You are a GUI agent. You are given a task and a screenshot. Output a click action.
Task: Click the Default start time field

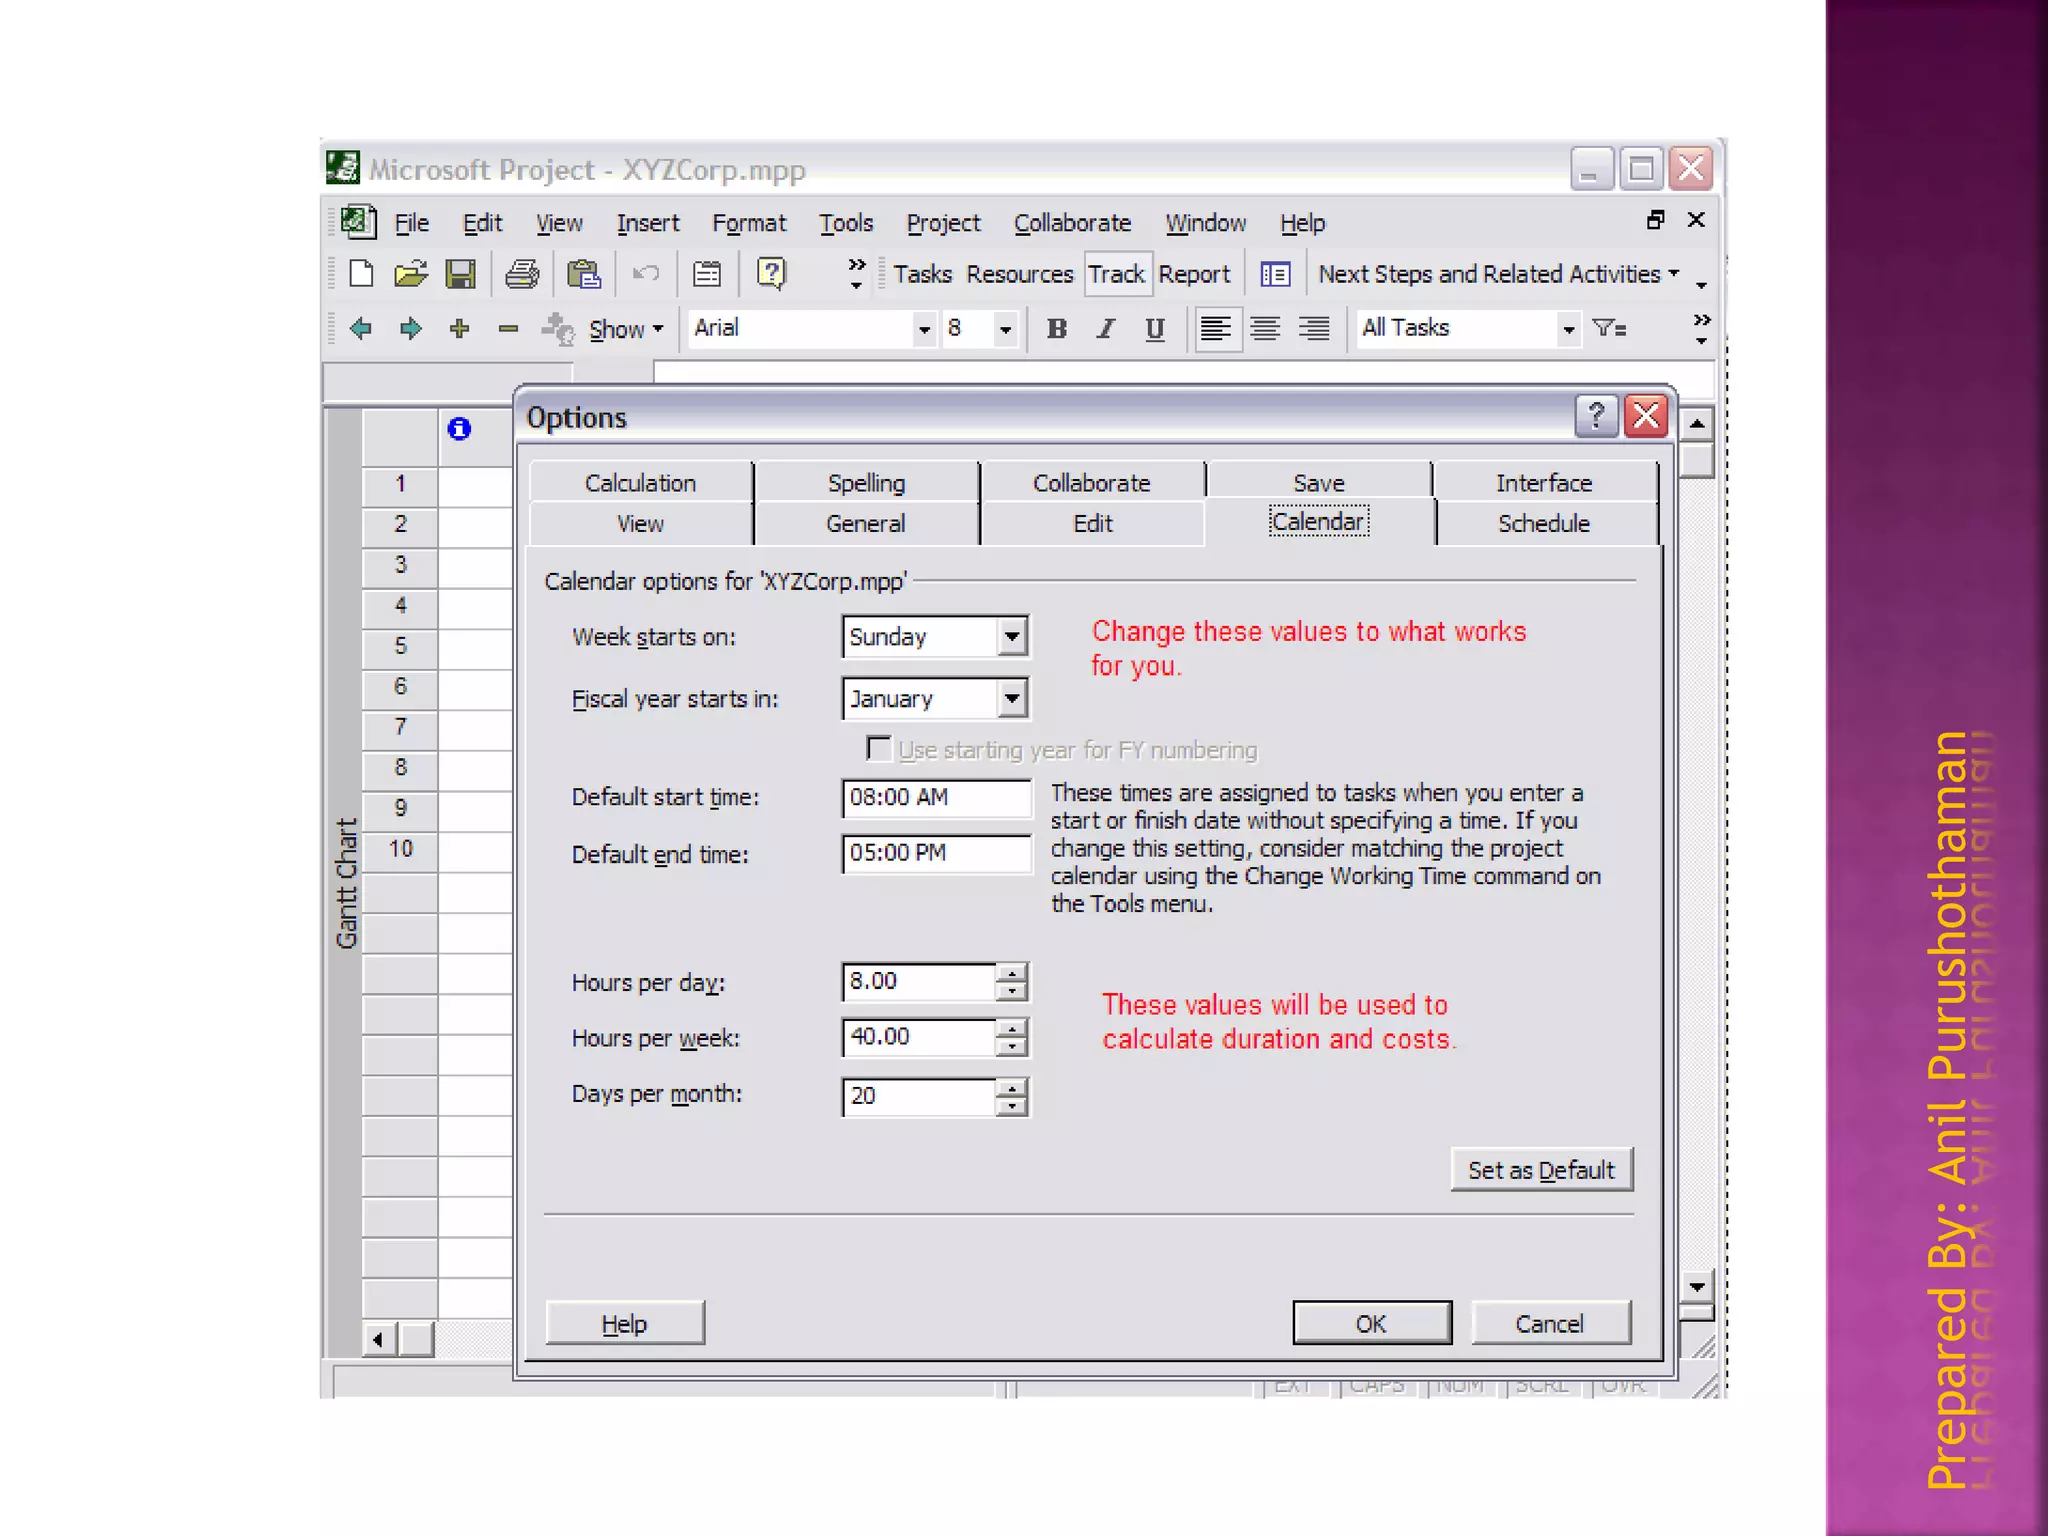tap(936, 797)
